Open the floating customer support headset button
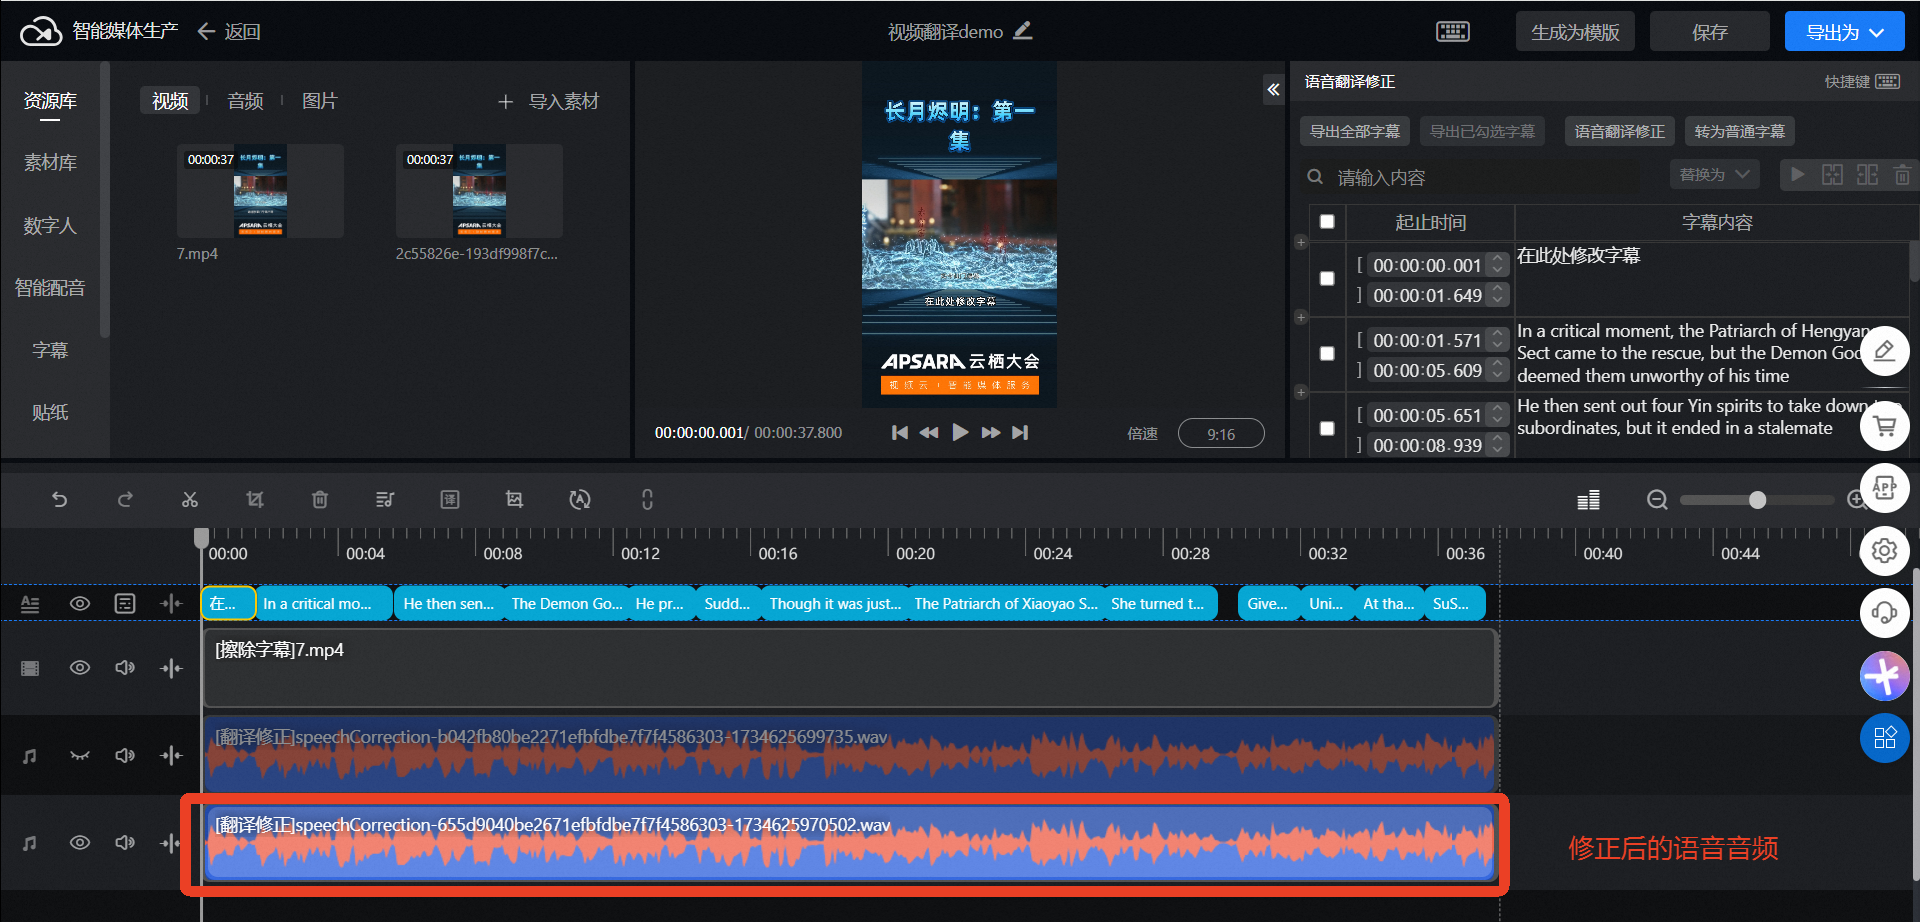Viewport: 1920px width, 922px height. pyautogui.click(x=1885, y=613)
